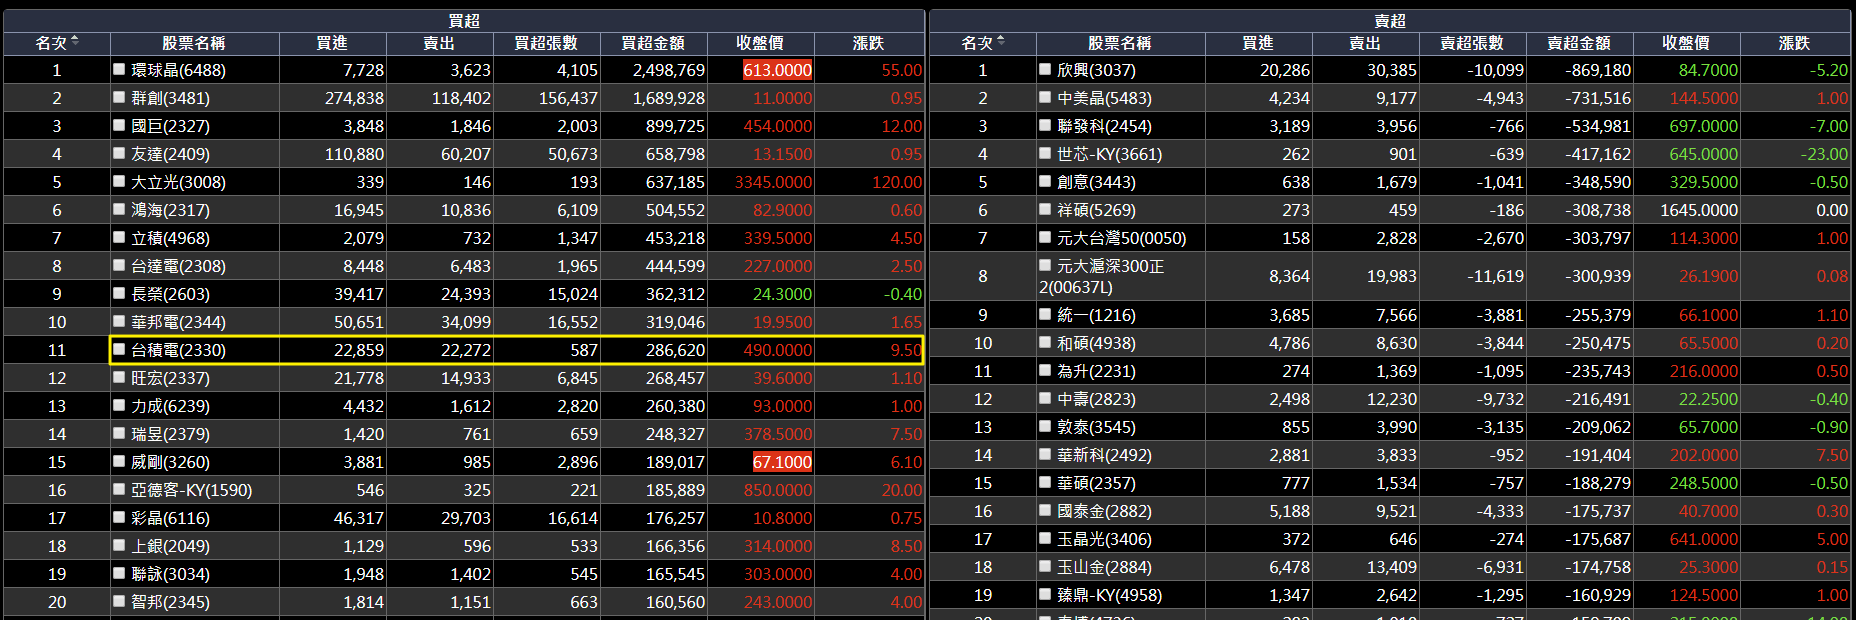Image resolution: width=1856 pixels, height=620 pixels.
Task: Sort 買超 table by 股票名稱 header
Action: click(x=194, y=43)
